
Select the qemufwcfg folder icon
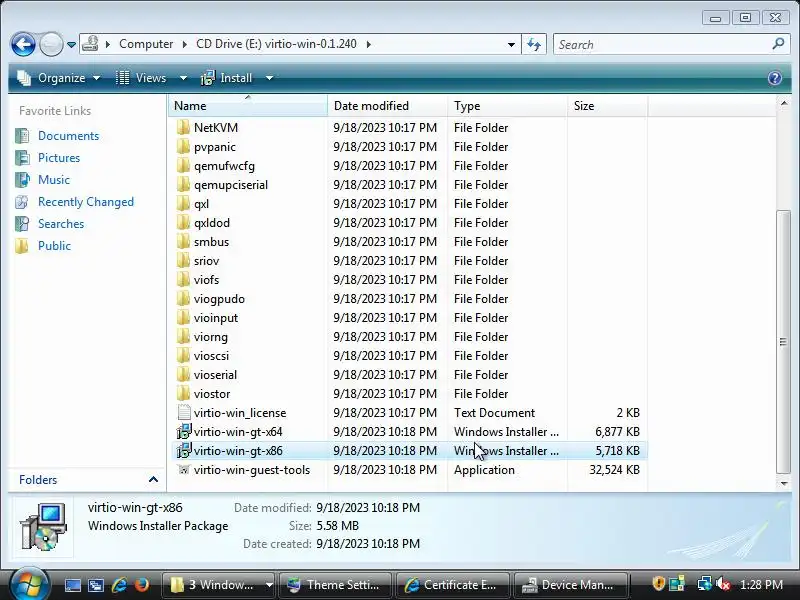point(183,165)
